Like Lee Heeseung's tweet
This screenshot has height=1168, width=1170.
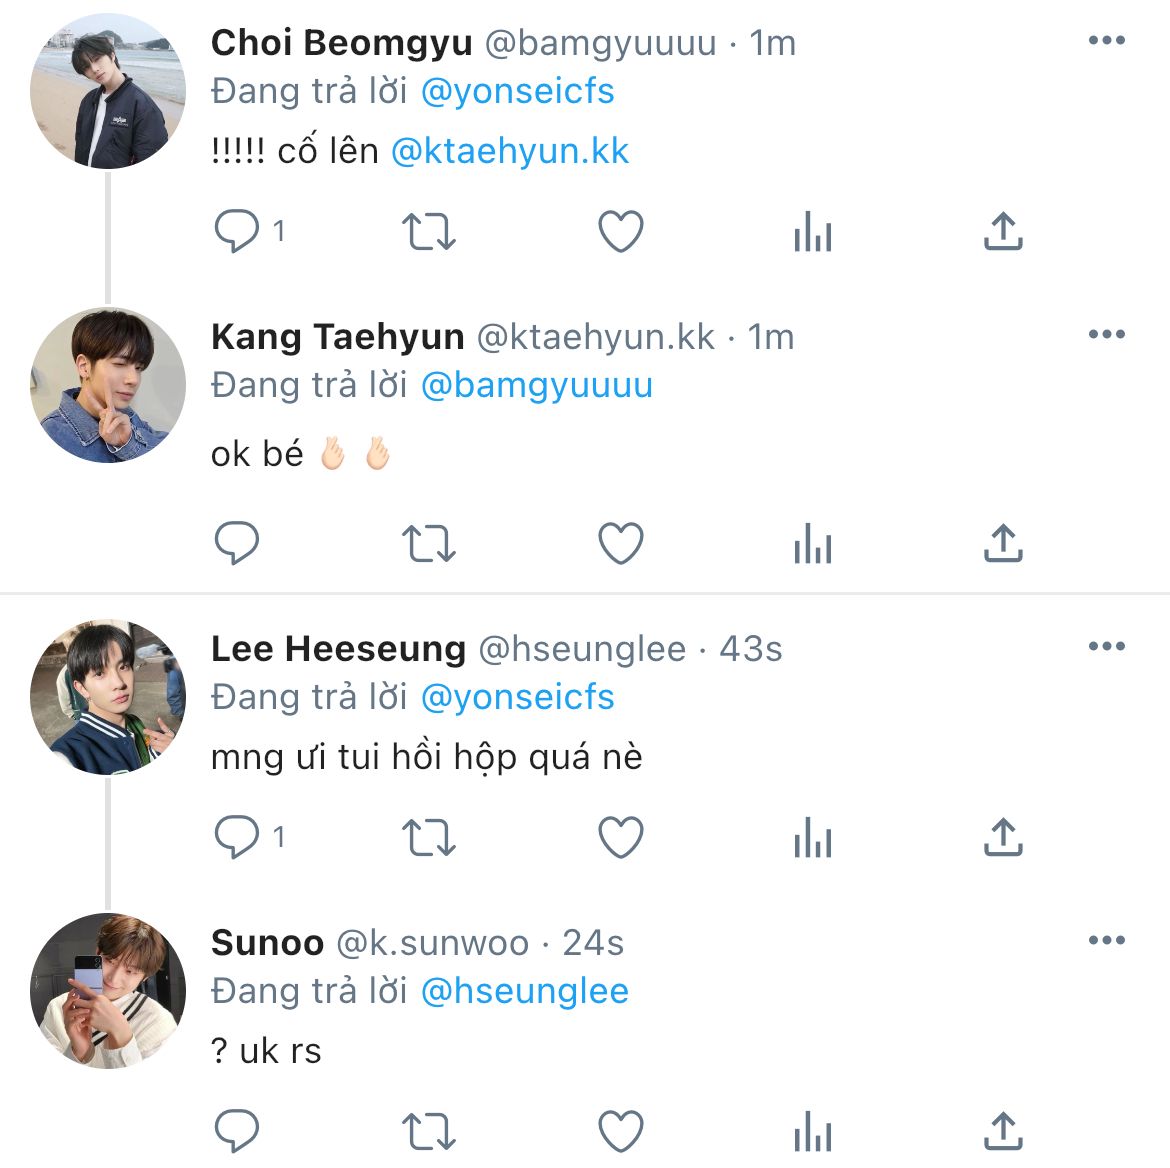(x=620, y=838)
